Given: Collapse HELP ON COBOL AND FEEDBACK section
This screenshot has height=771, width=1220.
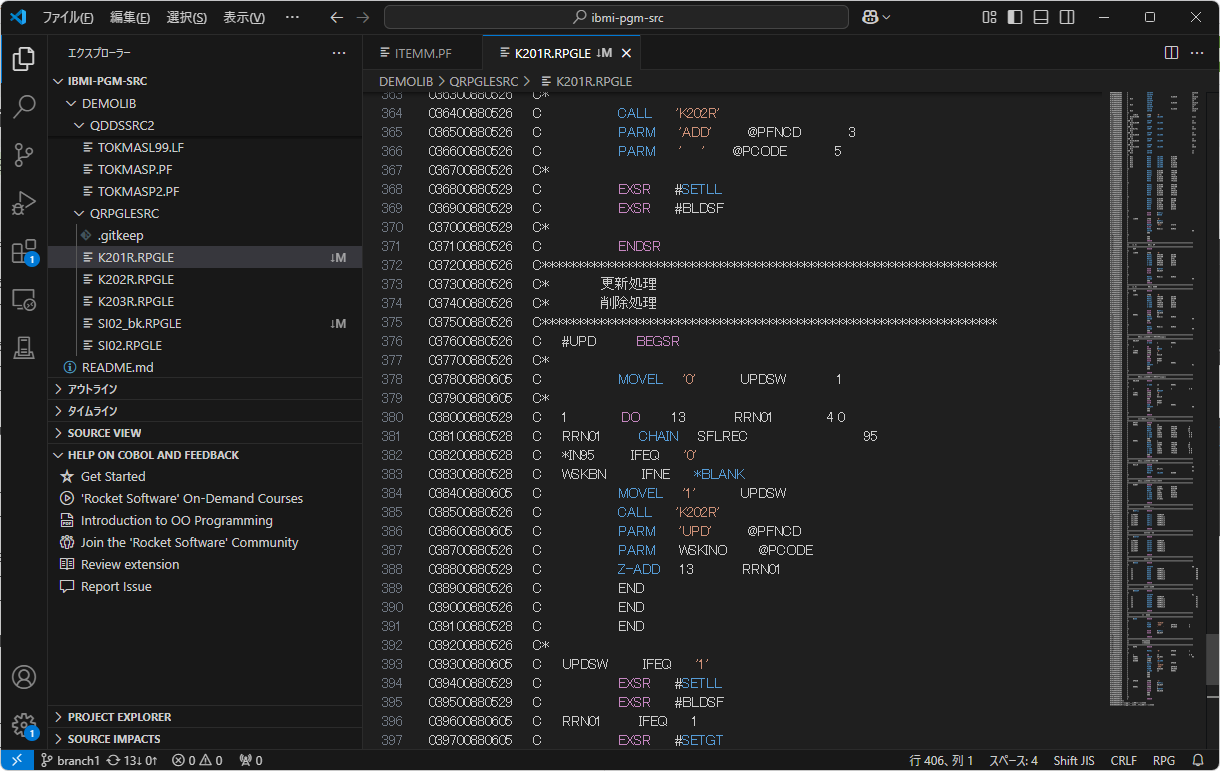Looking at the screenshot, I should coord(205,455).
